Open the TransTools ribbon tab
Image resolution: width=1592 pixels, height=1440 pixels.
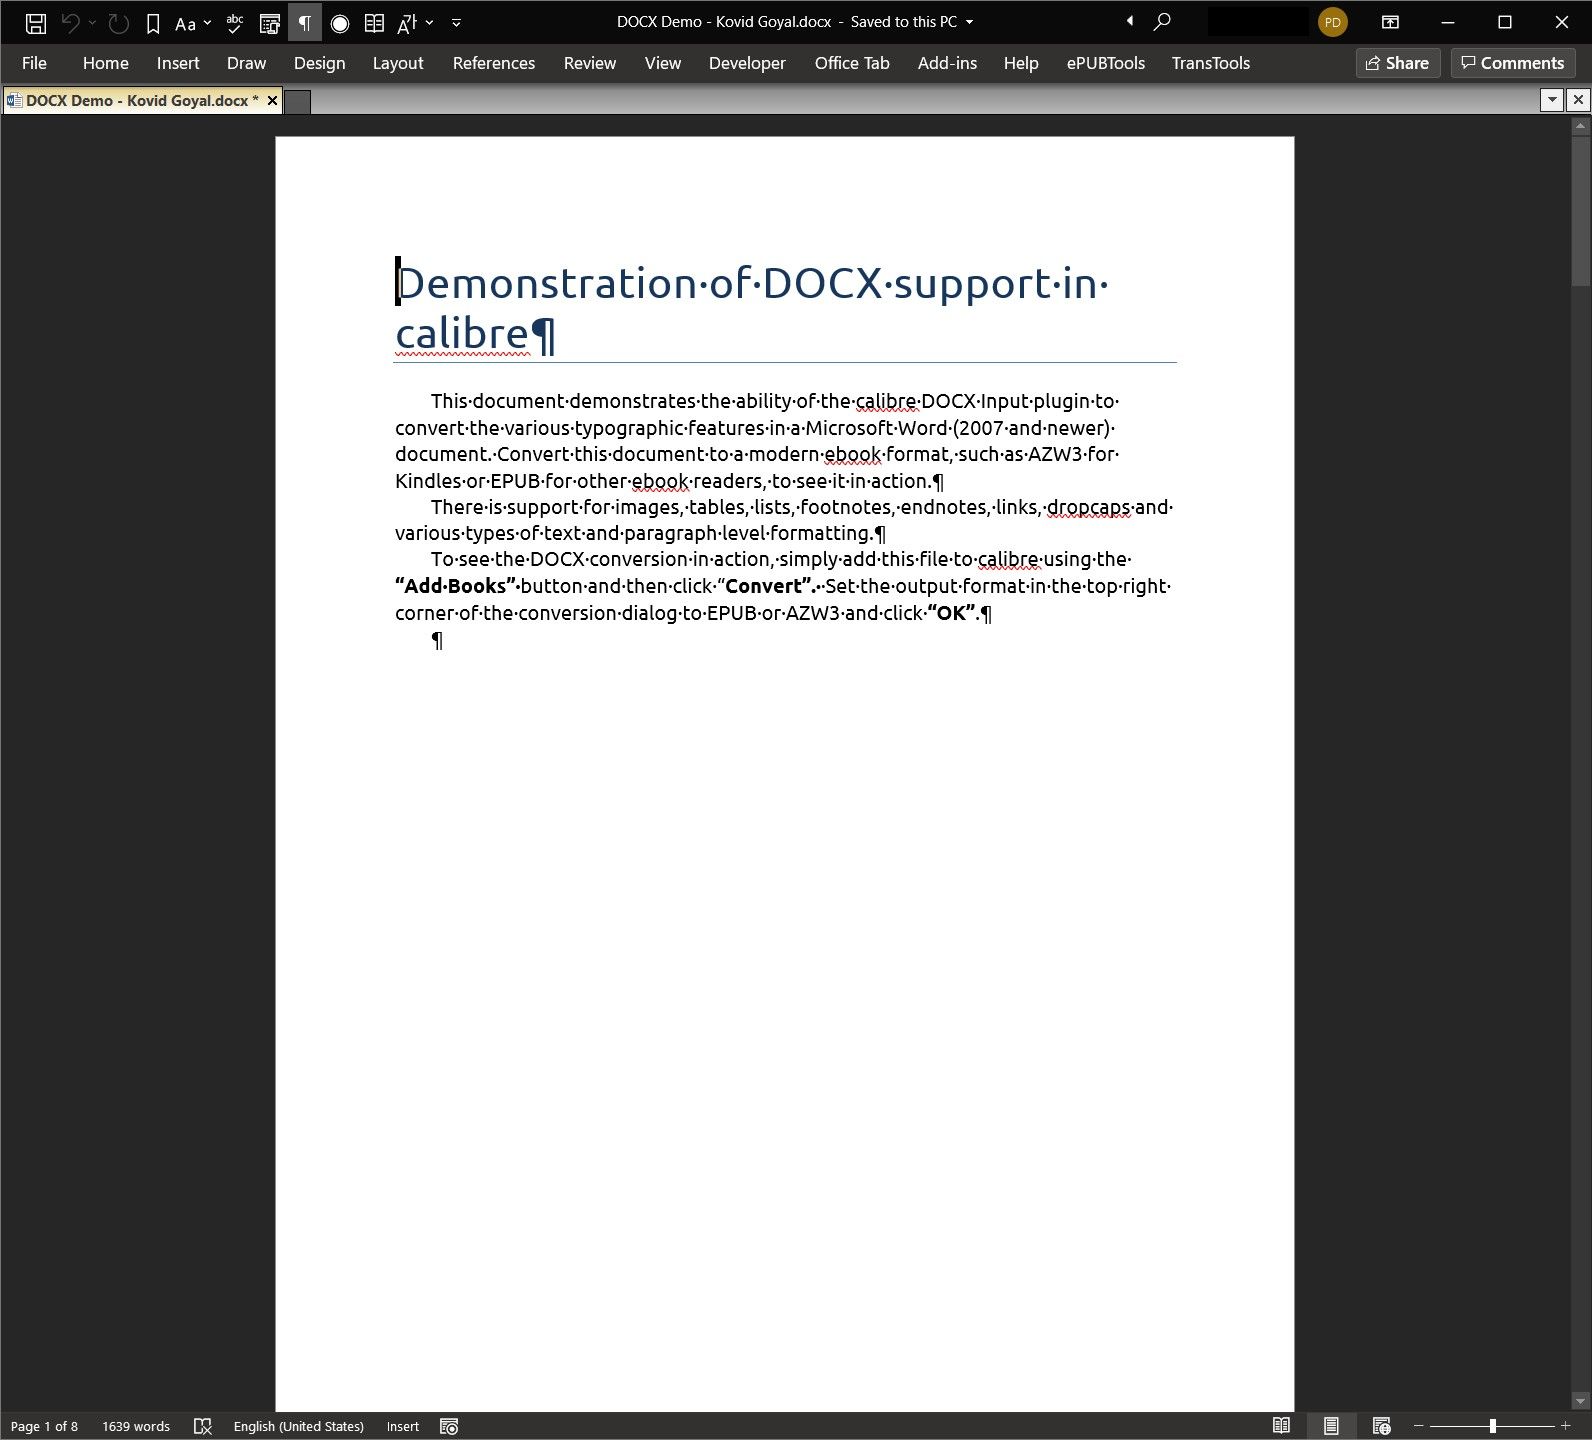1211,63
